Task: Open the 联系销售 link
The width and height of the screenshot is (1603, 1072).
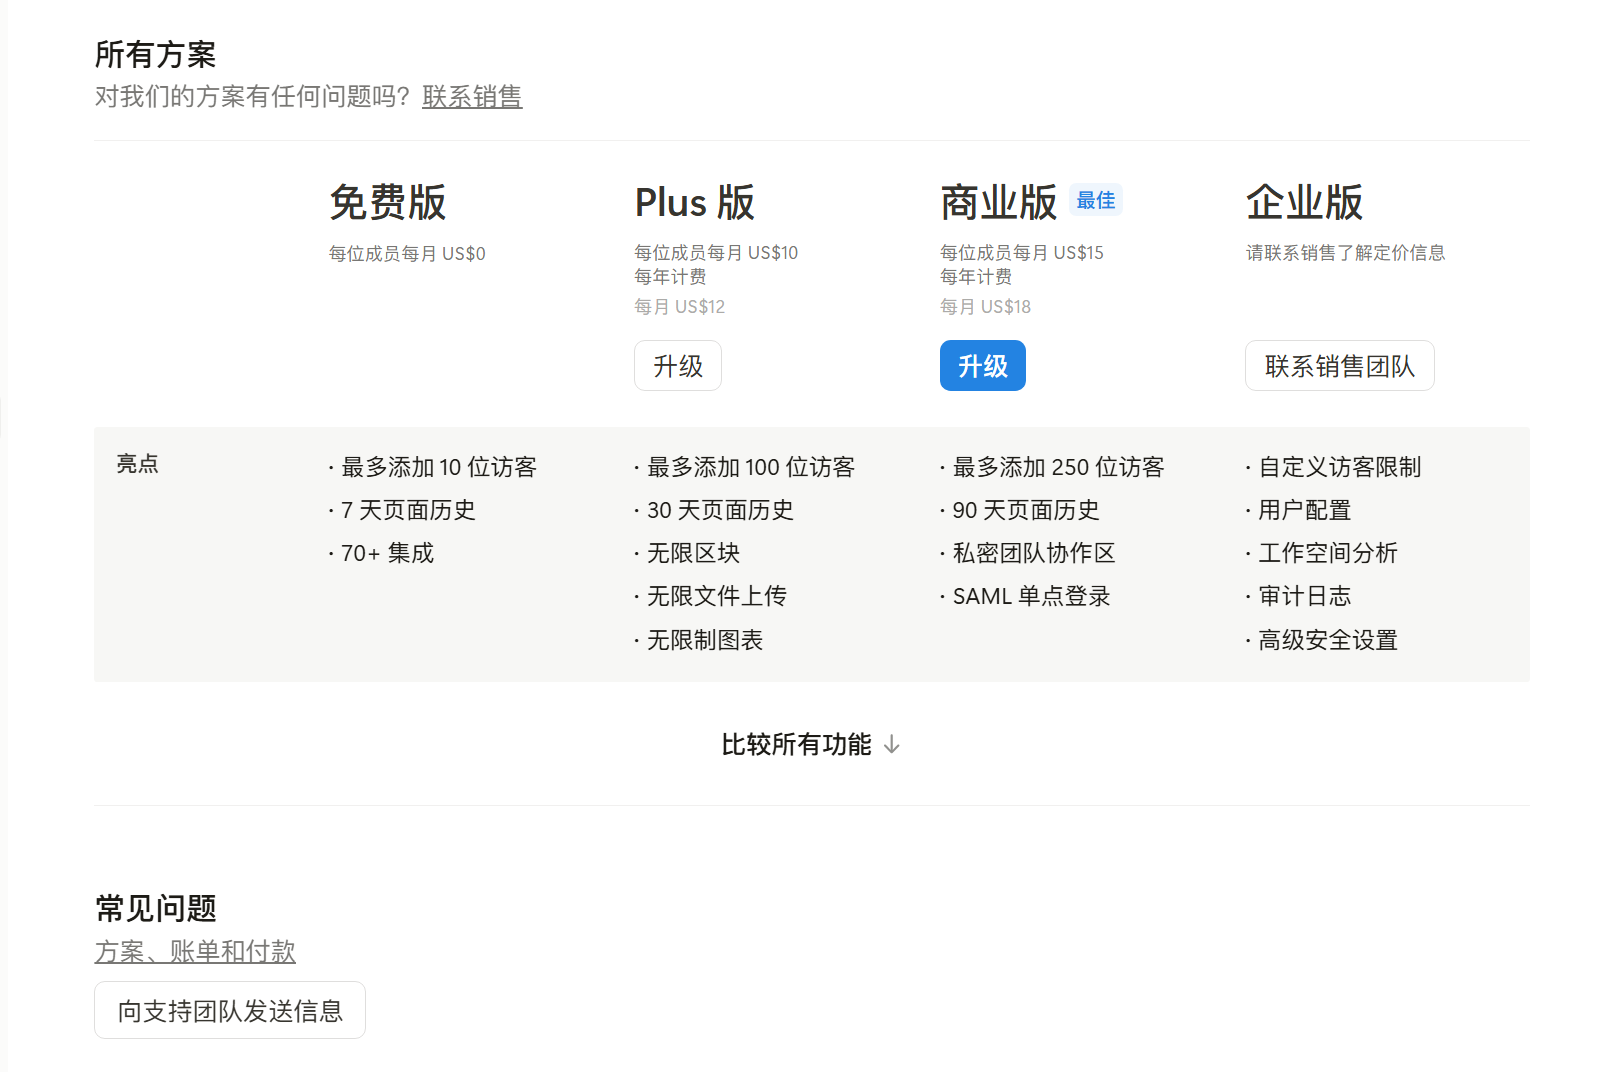Action: tap(472, 97)
